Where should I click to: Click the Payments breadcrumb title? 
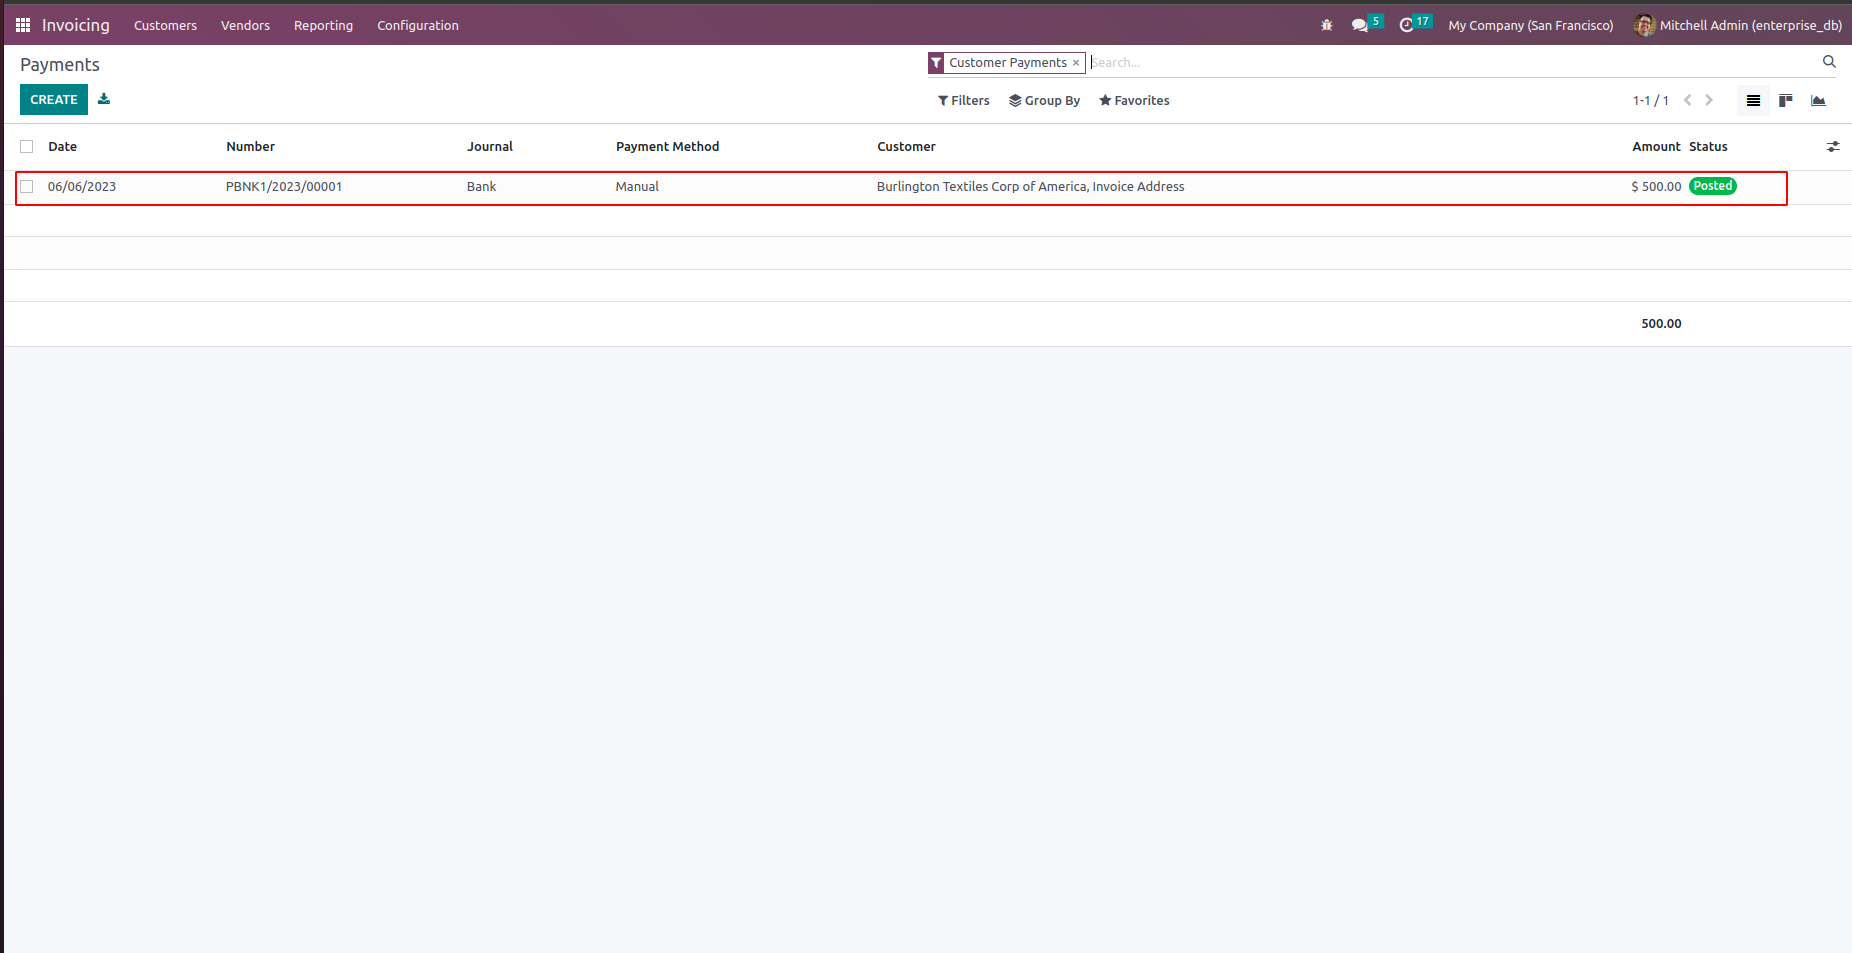tap(60, 64)
